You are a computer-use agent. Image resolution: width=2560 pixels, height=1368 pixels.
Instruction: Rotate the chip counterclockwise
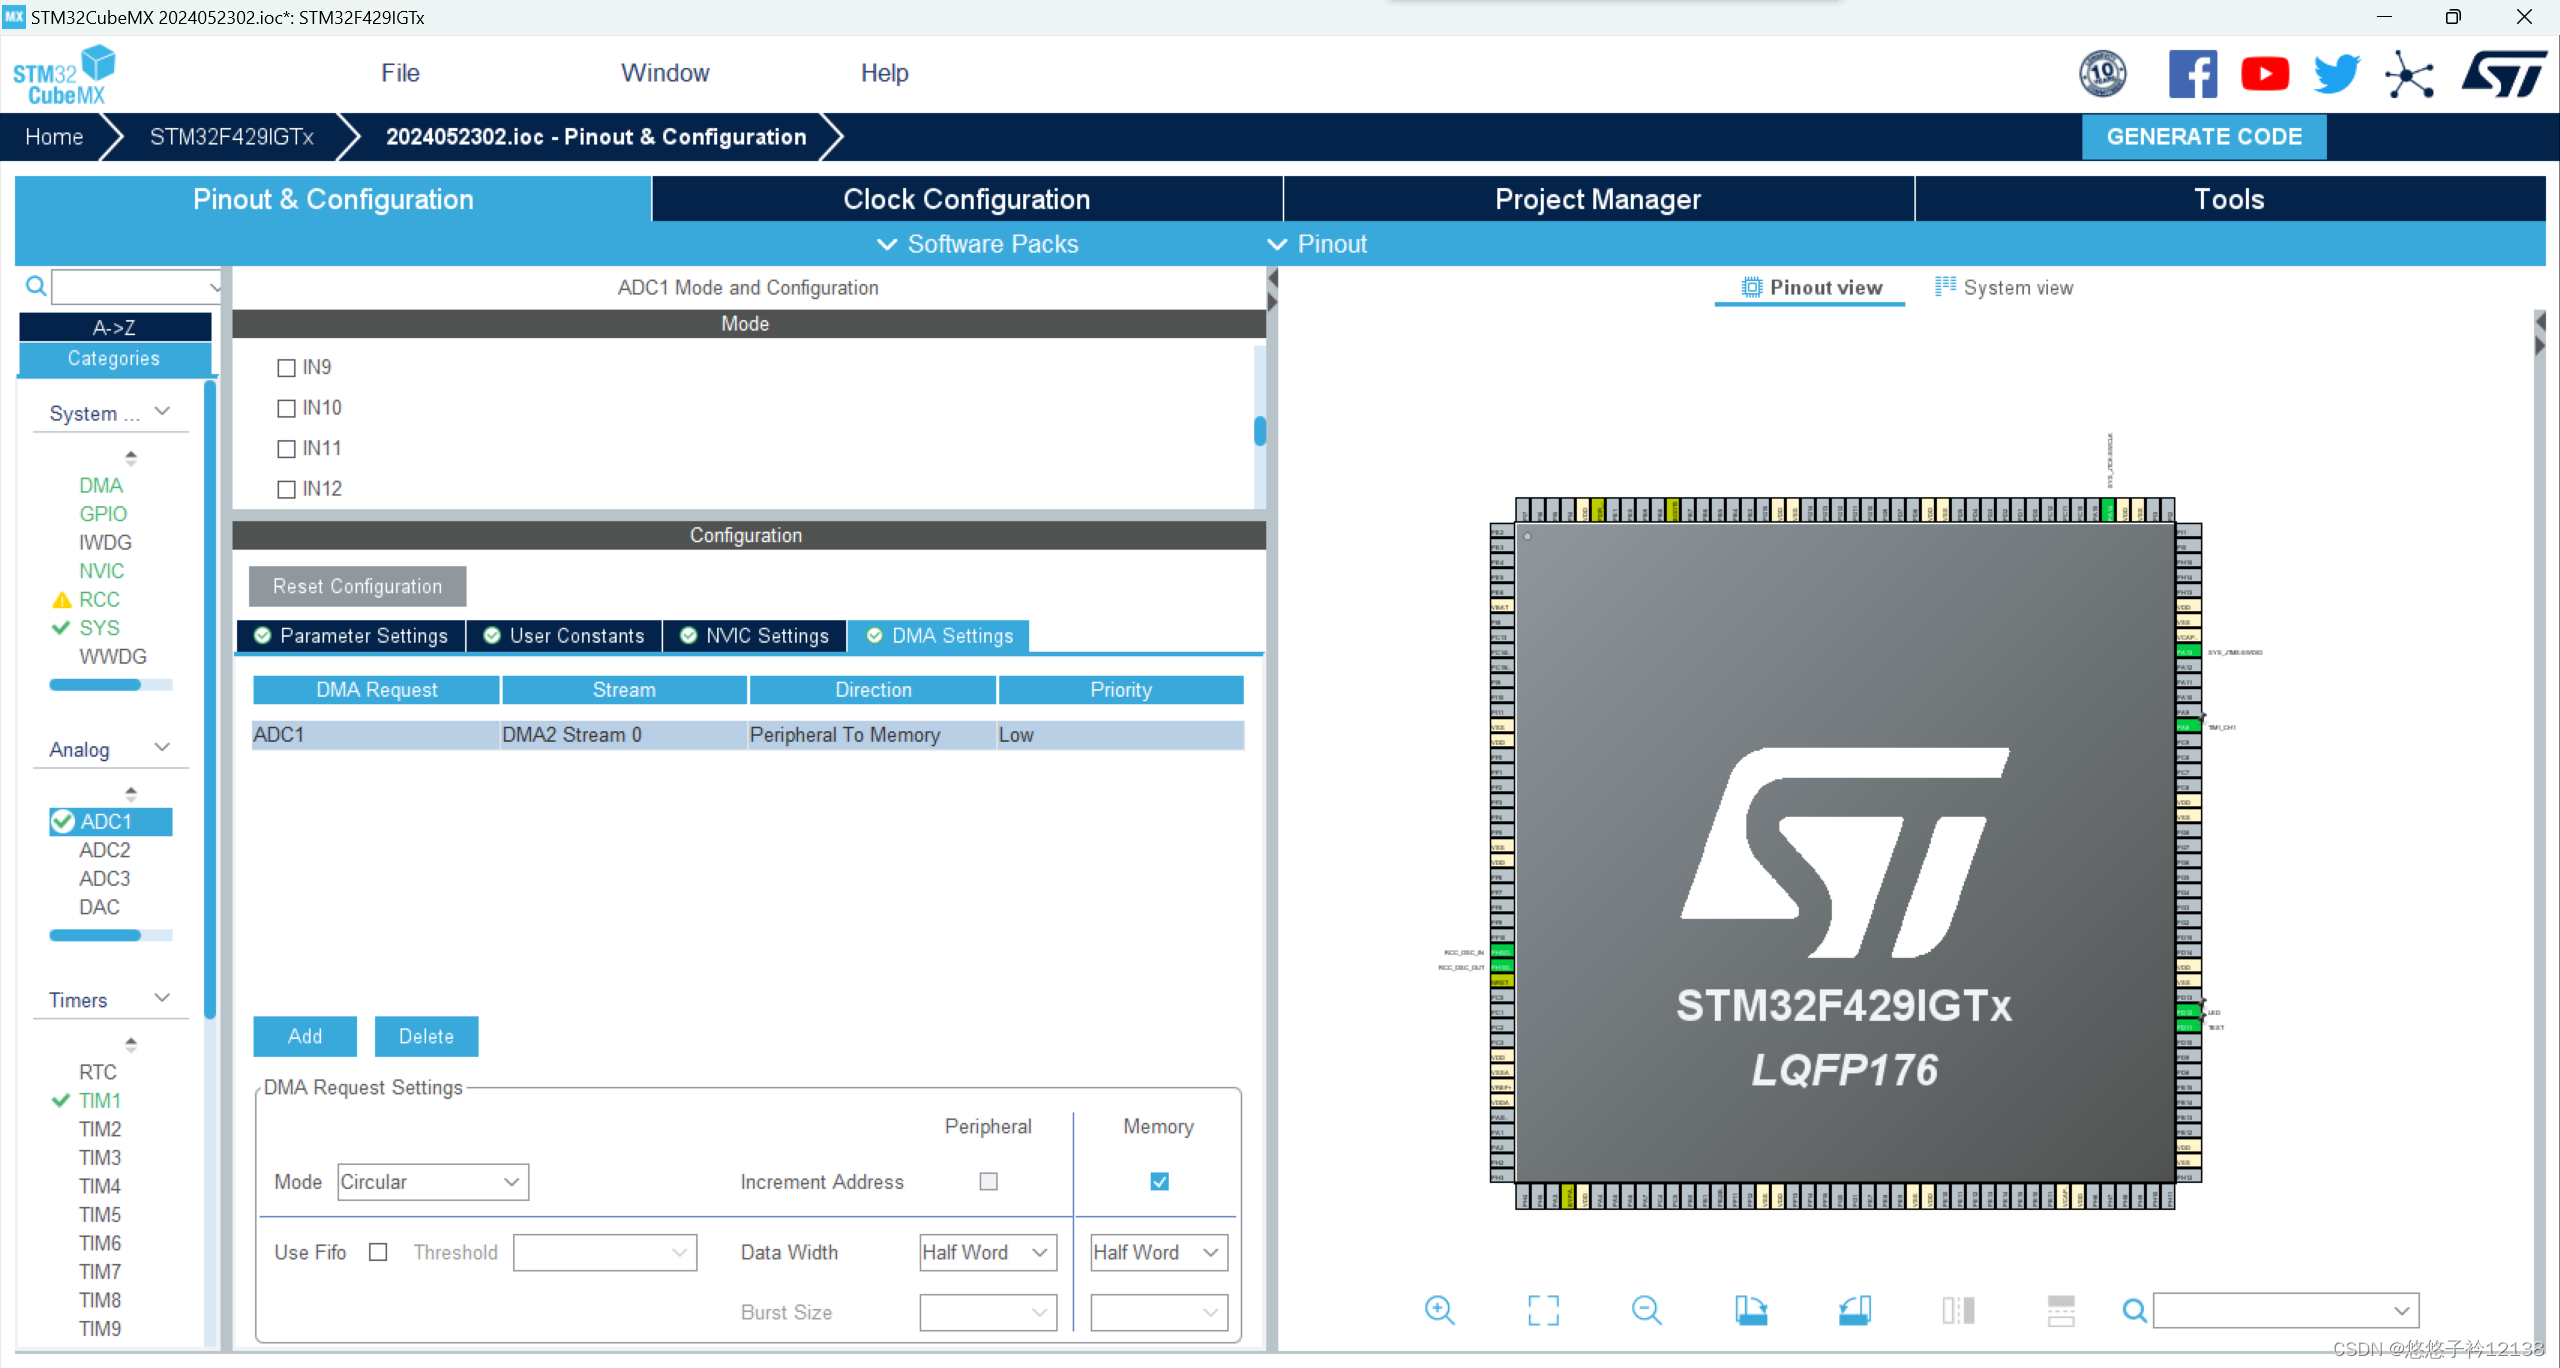click(x=1855, y=1310)
